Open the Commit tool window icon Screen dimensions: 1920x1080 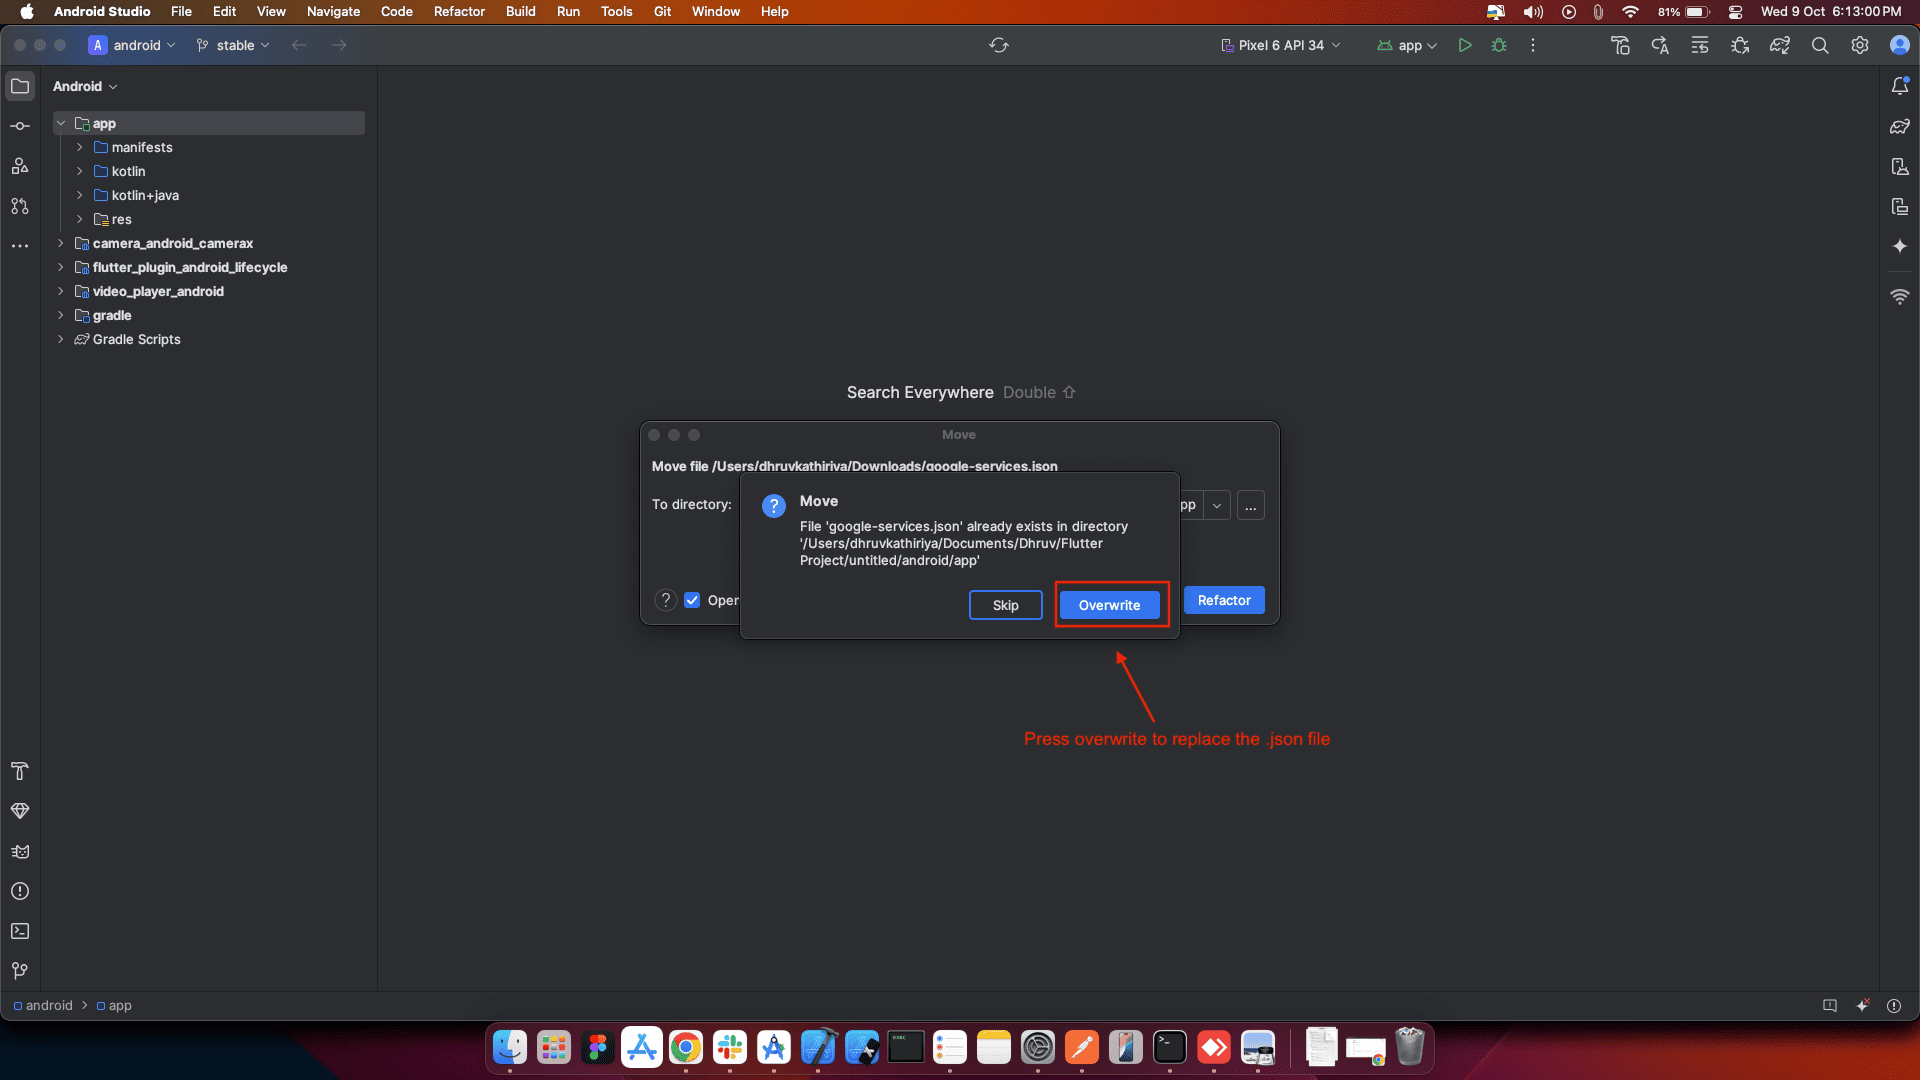point(20,126)
